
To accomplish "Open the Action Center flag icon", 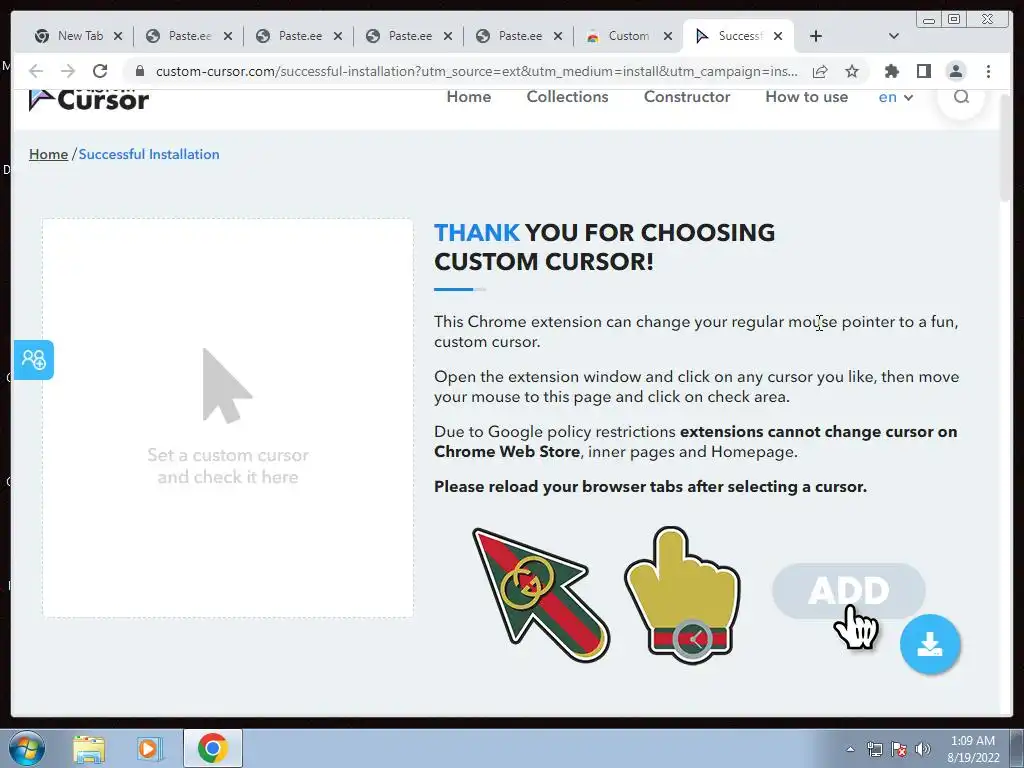I will 899,749.
